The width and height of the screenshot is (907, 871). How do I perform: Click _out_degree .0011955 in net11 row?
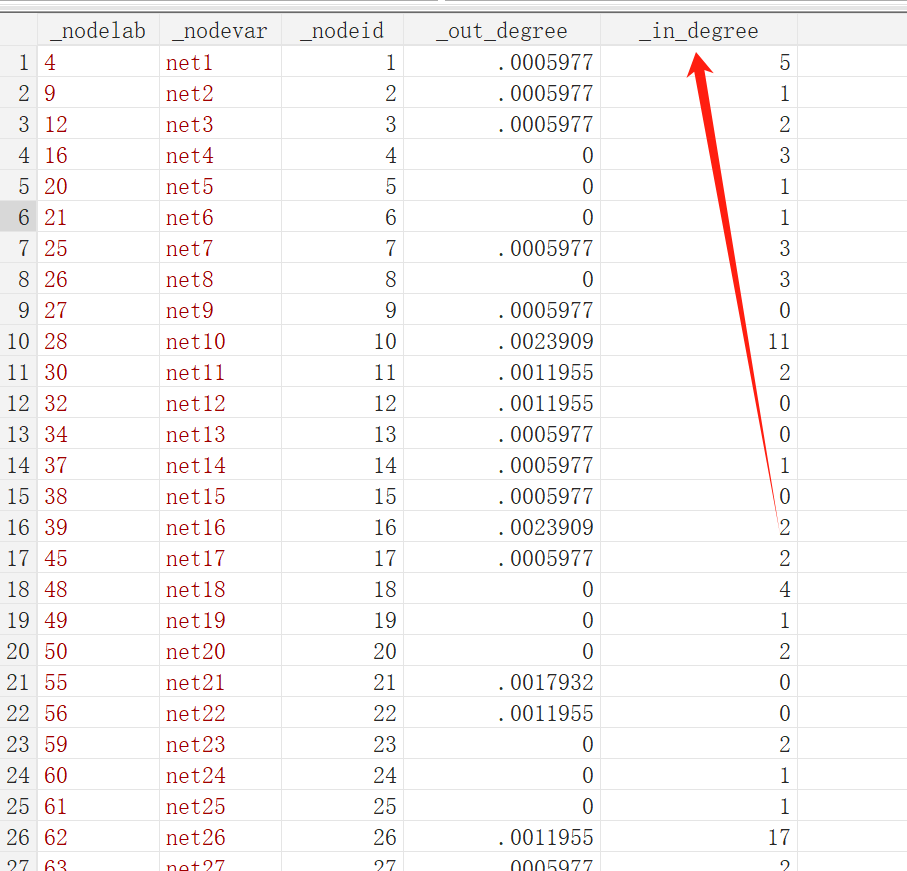tap(502, 372)
